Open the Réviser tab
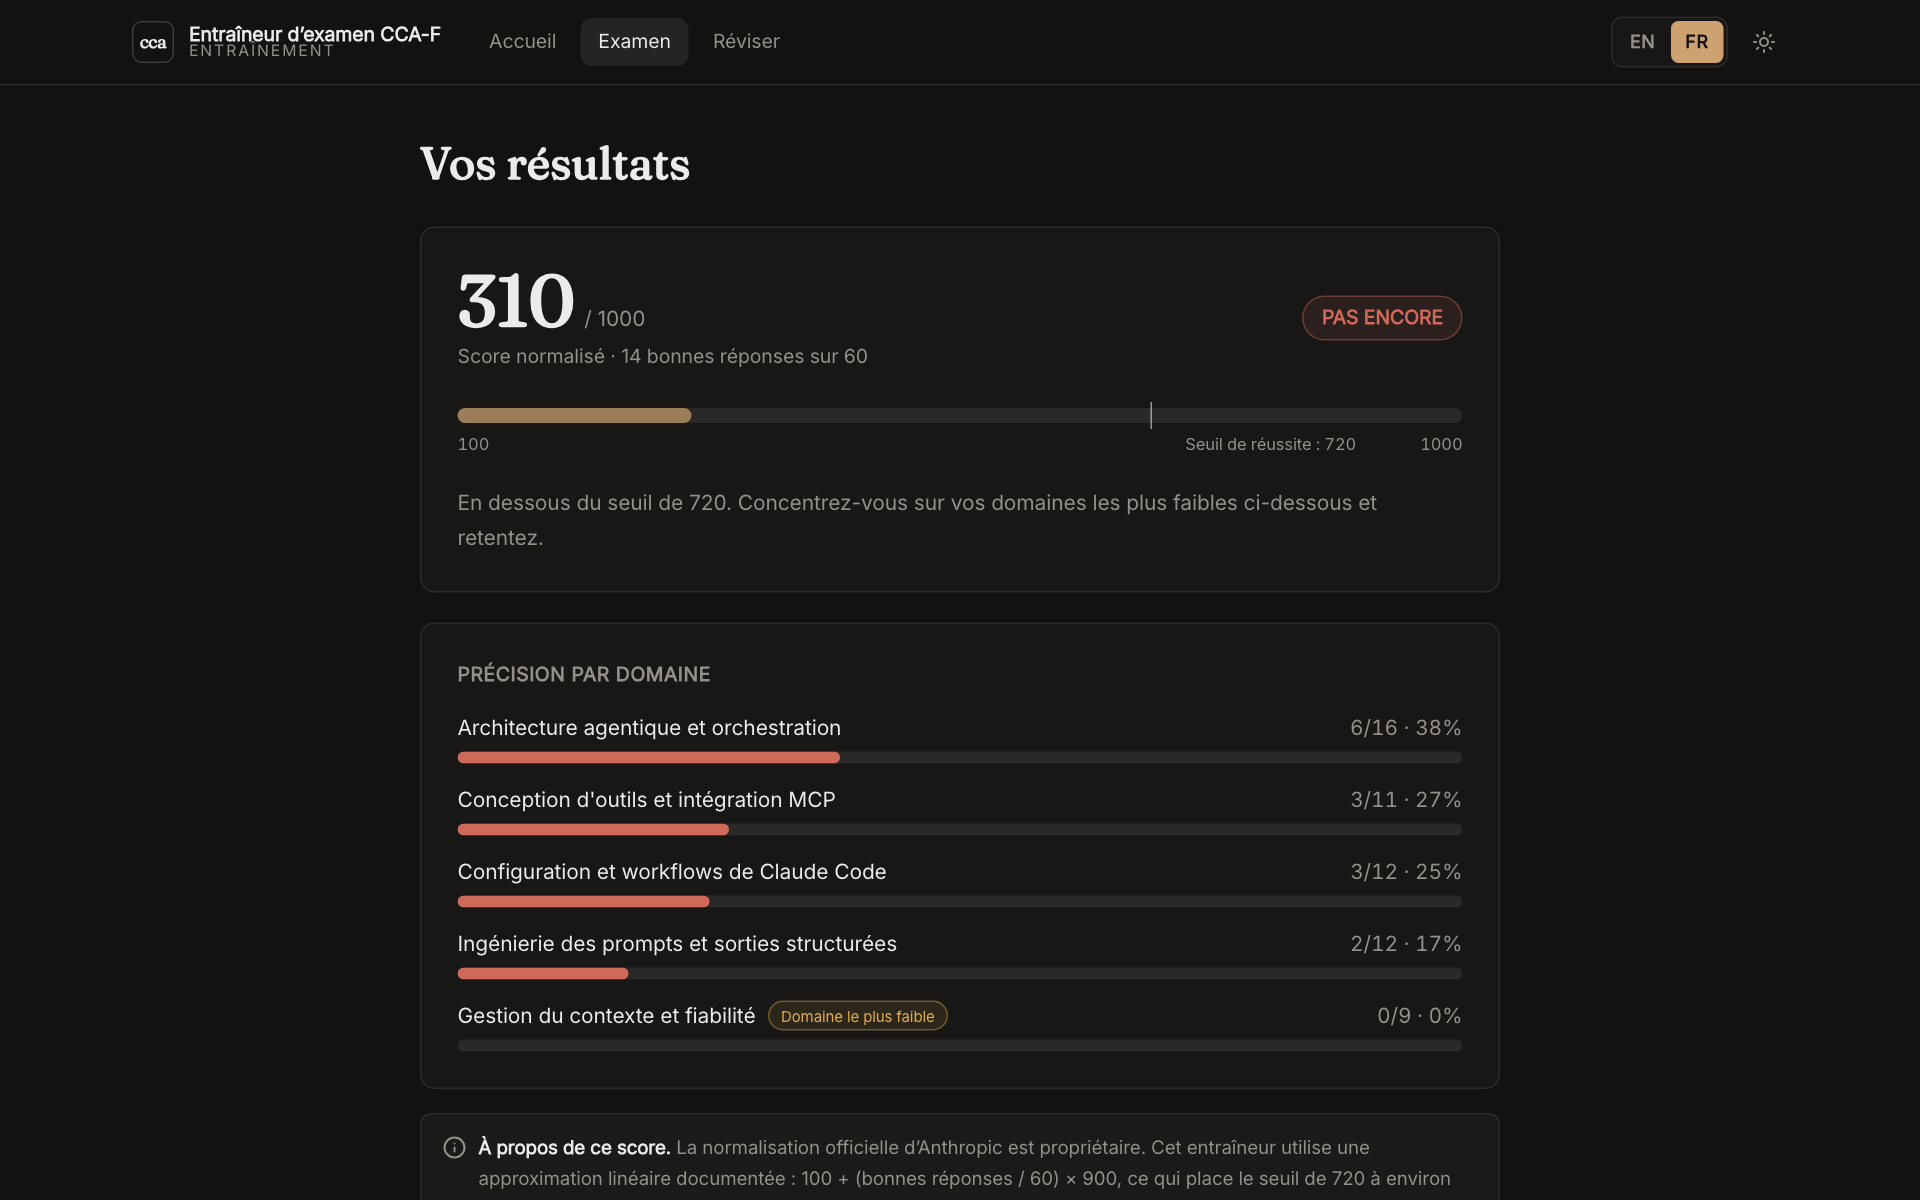 pyautogui.click(x=746, y=42)
